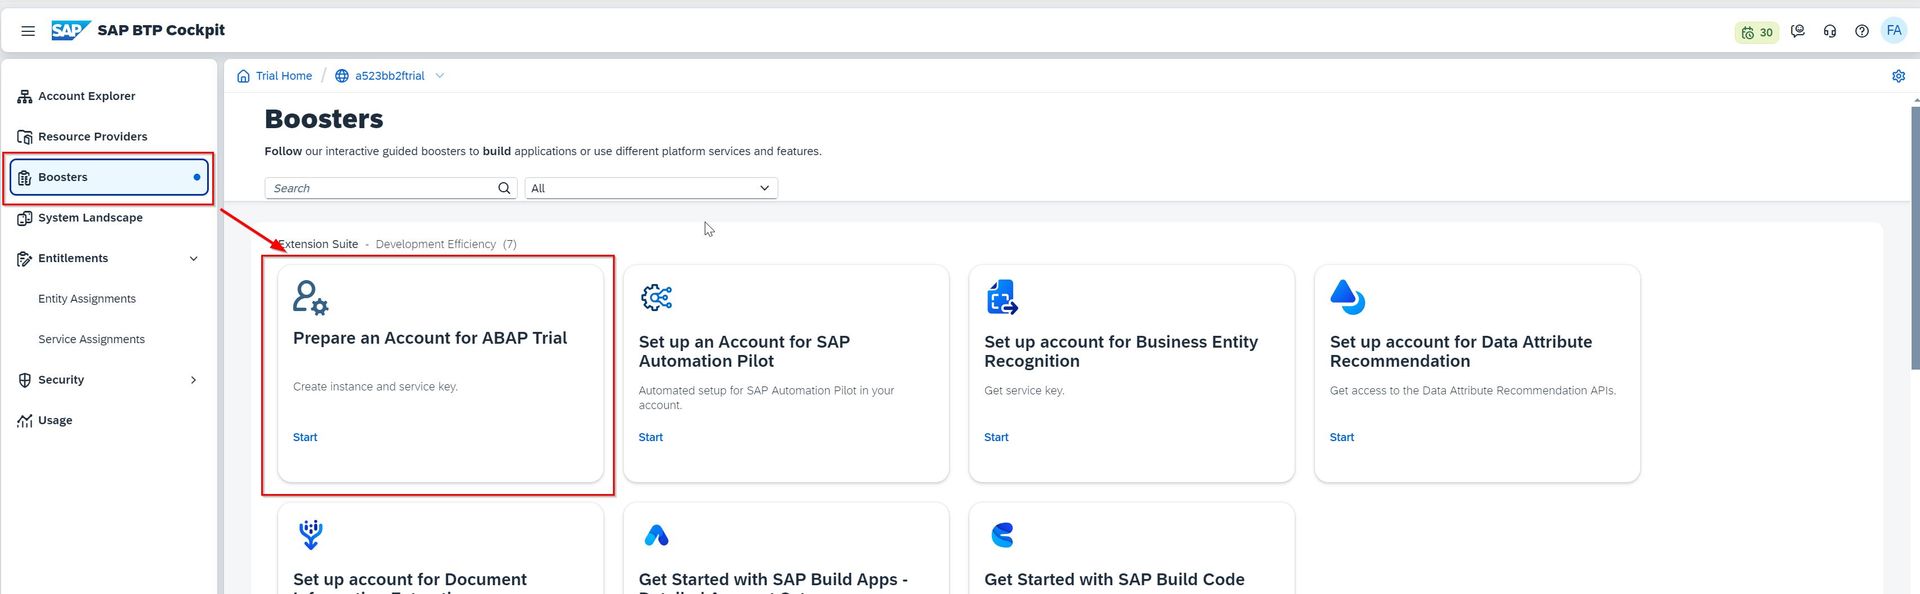Viewport: 1920px width, 594px height.
Task: Go to Account Explorer
Action: (87, 96)
